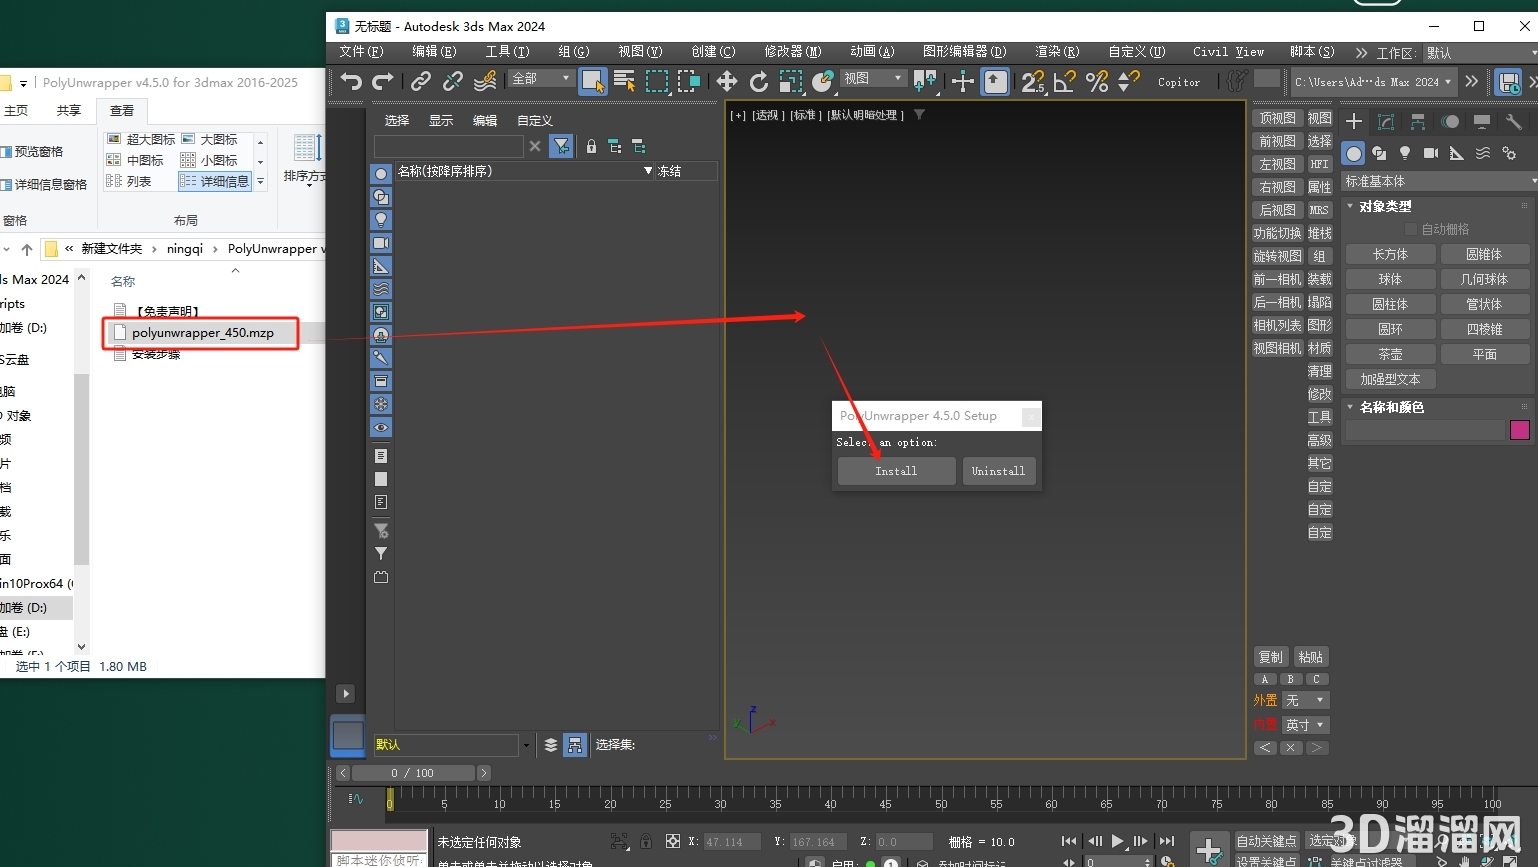Toggle the Angle Snap icon
This screenshot has width=1538, height=867.
(x=1065, y=81)
